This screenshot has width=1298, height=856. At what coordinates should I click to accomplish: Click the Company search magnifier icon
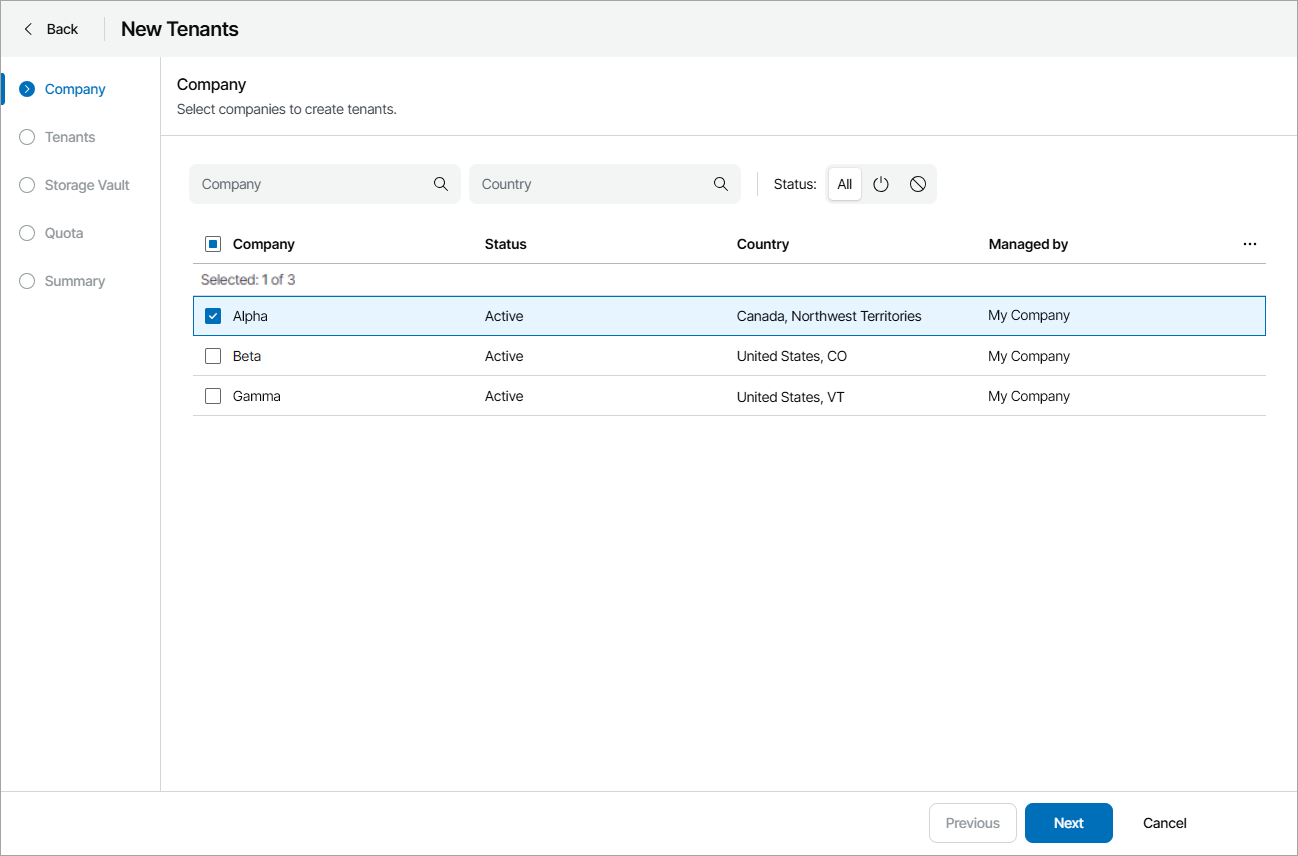click(441, 184)
